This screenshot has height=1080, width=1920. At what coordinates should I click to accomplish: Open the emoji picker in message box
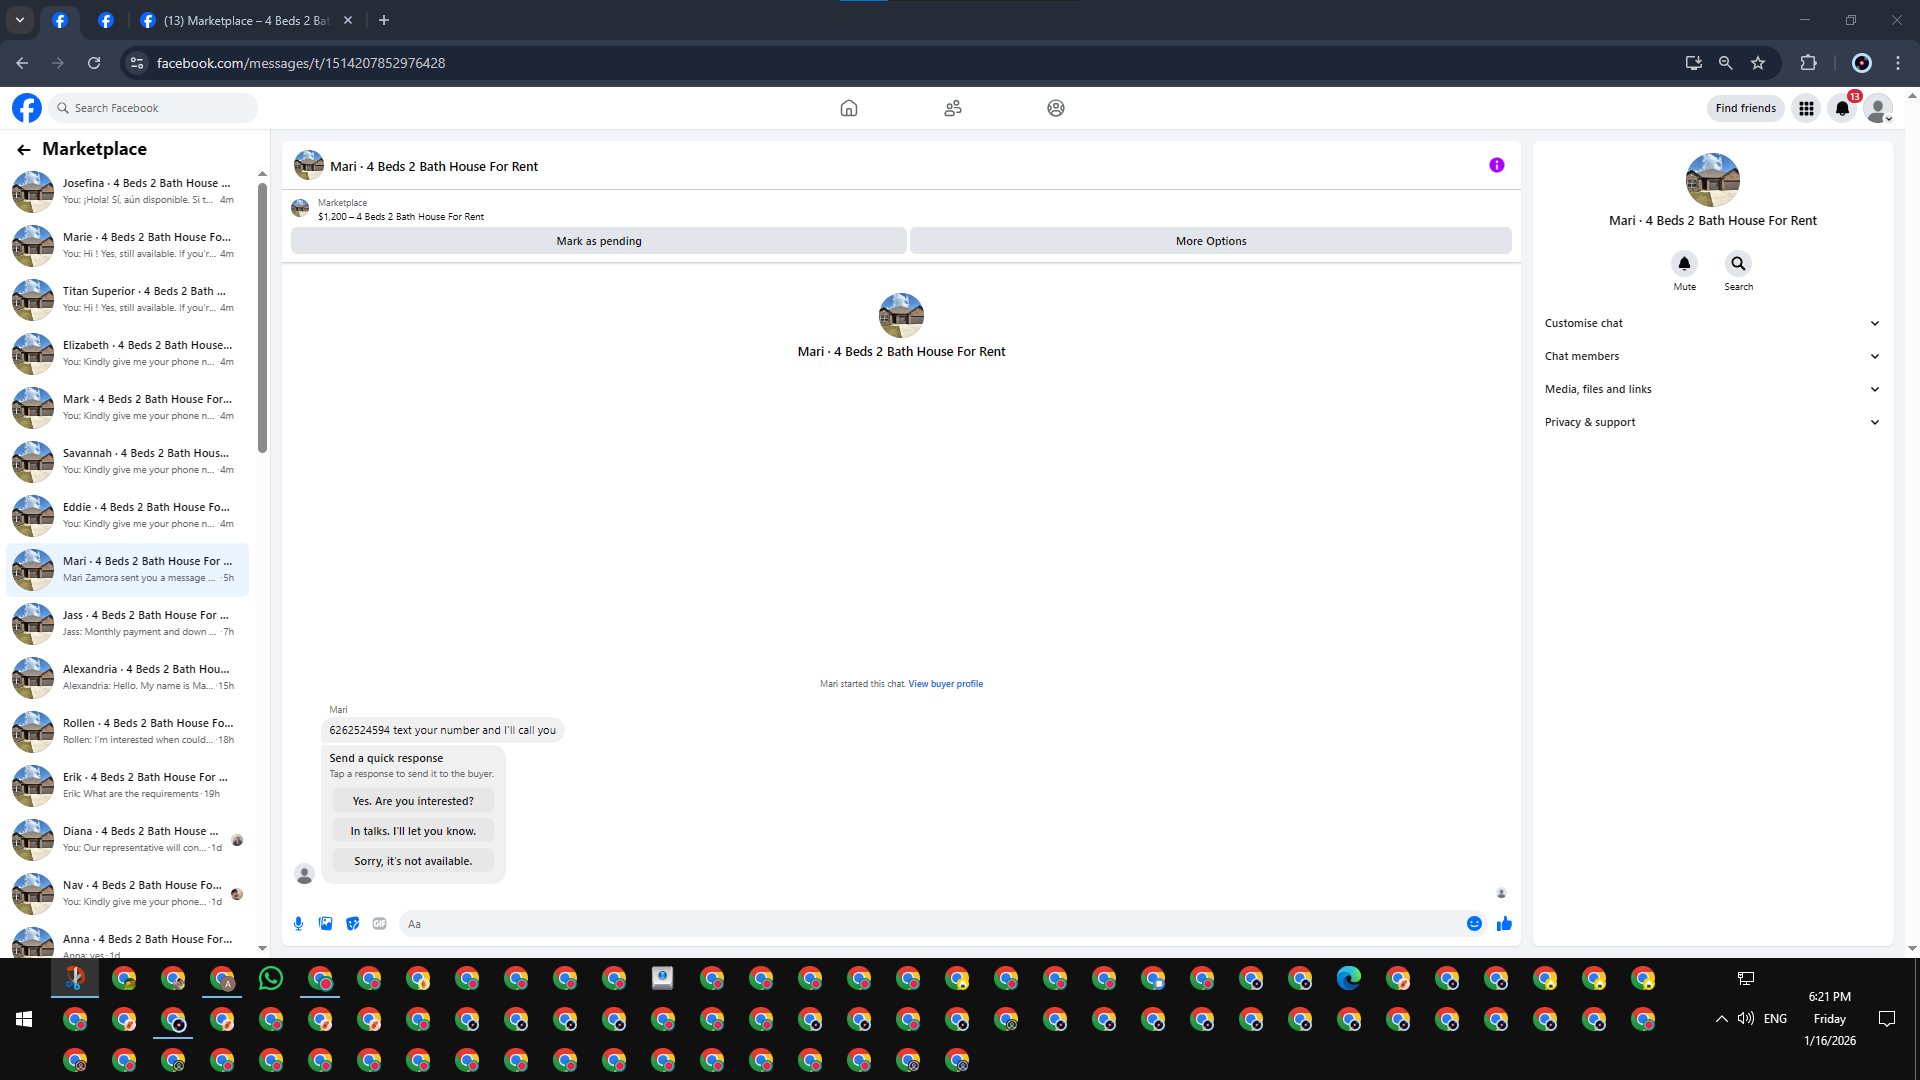1474,924
